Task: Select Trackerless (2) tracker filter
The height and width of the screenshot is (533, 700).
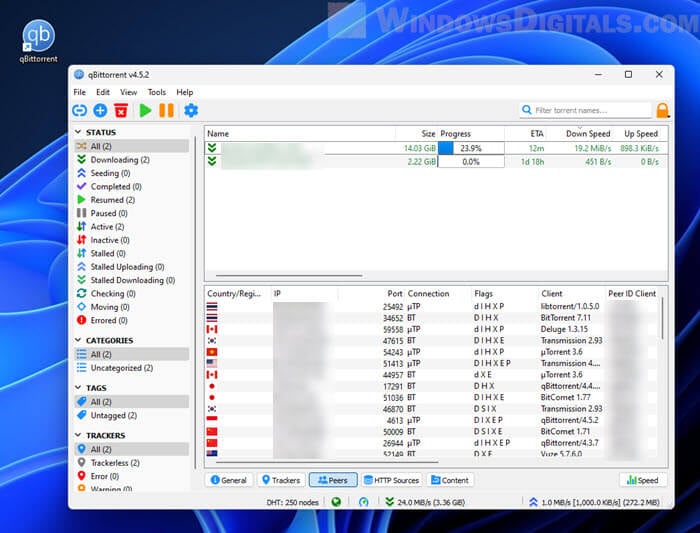Action: click(132, 462)
